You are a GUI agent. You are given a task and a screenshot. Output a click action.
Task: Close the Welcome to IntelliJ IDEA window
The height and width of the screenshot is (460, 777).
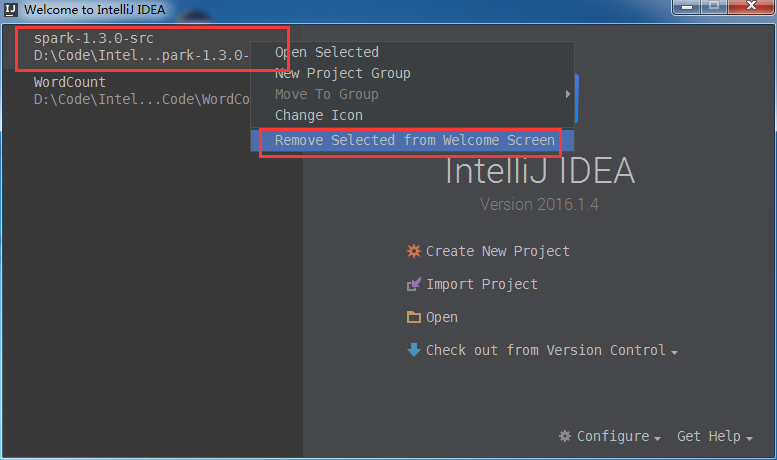751,6
